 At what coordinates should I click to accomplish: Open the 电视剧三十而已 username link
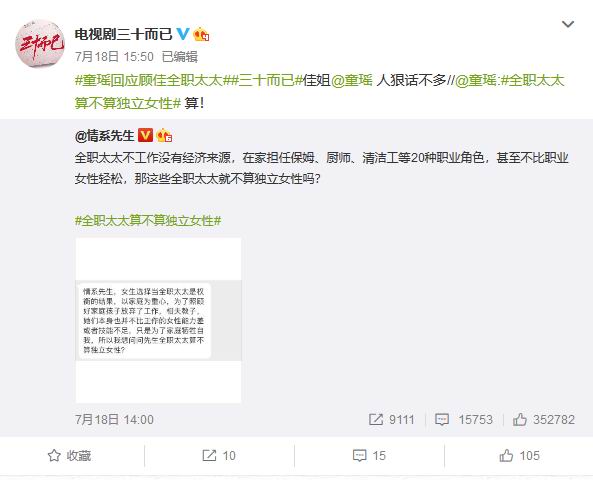coord(124,34)
